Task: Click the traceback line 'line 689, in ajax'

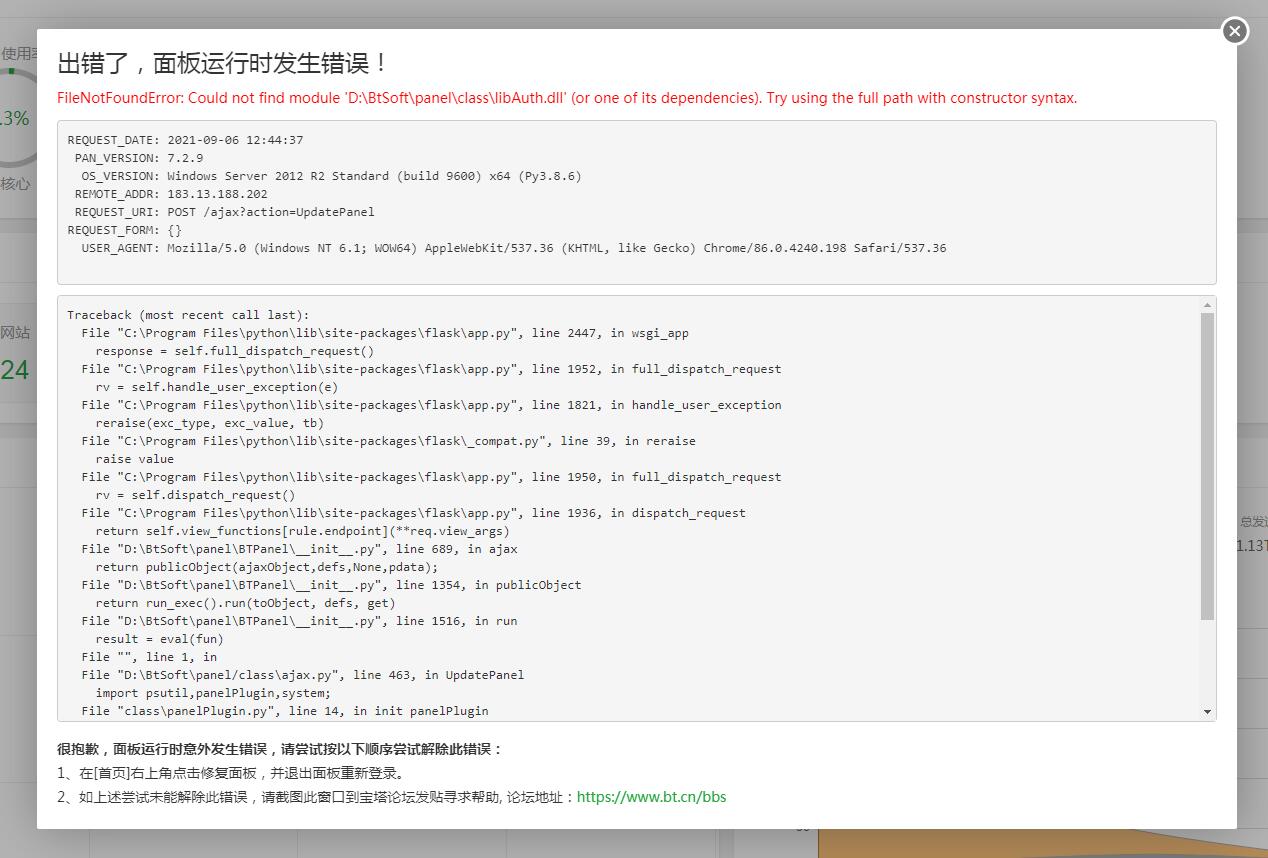Action: tap(299, 549)
